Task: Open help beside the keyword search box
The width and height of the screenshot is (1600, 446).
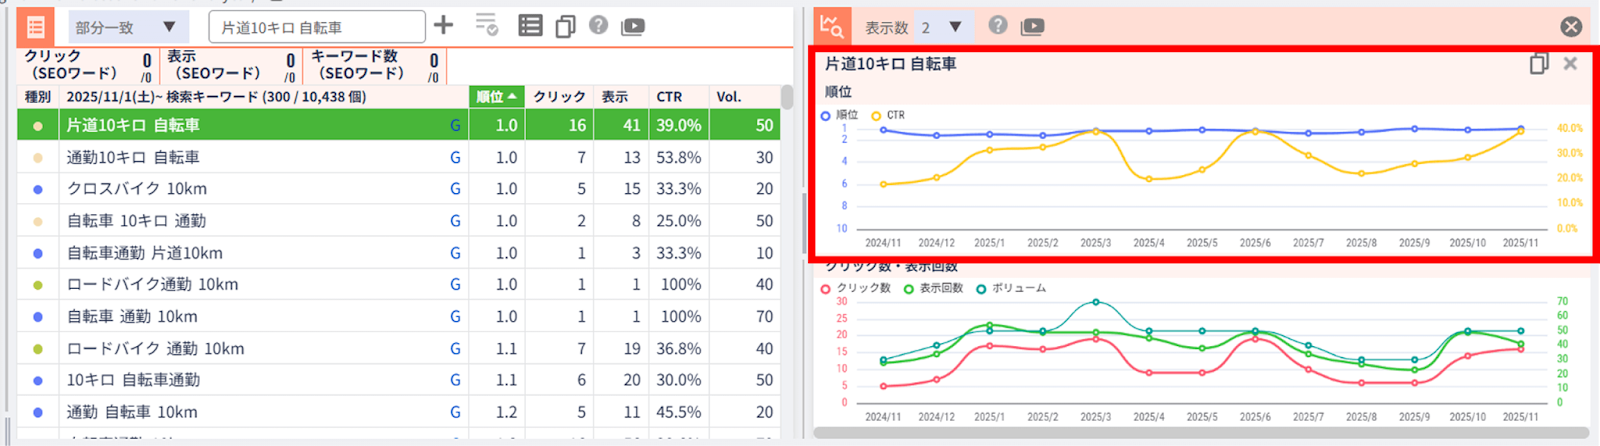Action: [x=598, y=25]
